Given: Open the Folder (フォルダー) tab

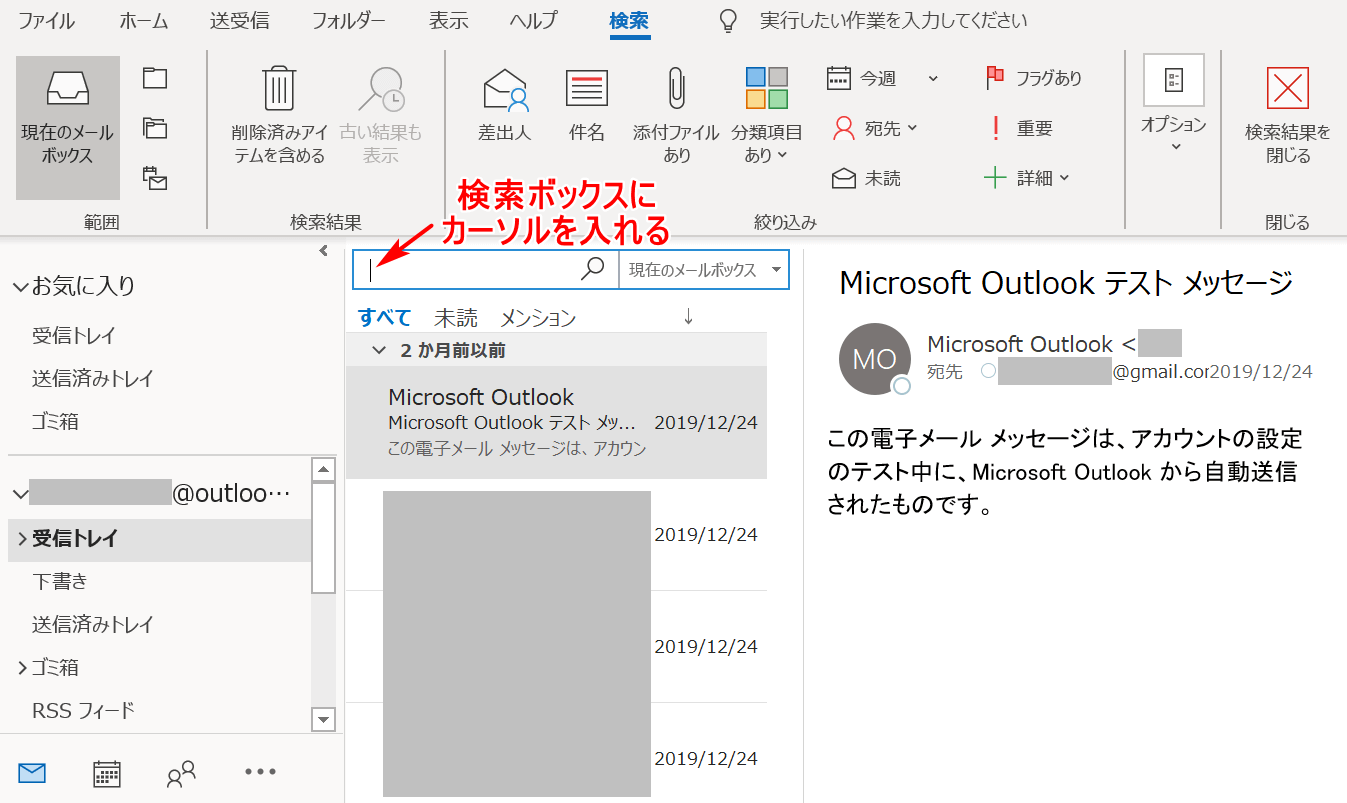Looking at the screenshot, I should [x=351, y=21].
